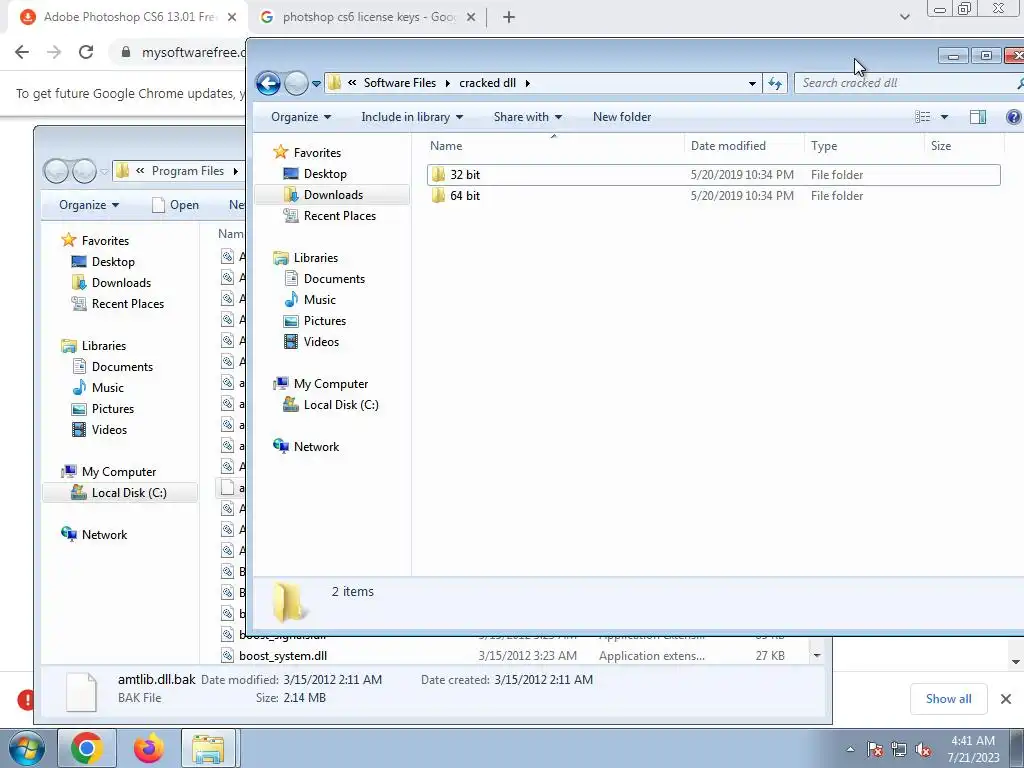The width and height of the screenshot is (1024, 768).
Task: Click Program Files breadcrumb in back window
Action: [187, 171]
